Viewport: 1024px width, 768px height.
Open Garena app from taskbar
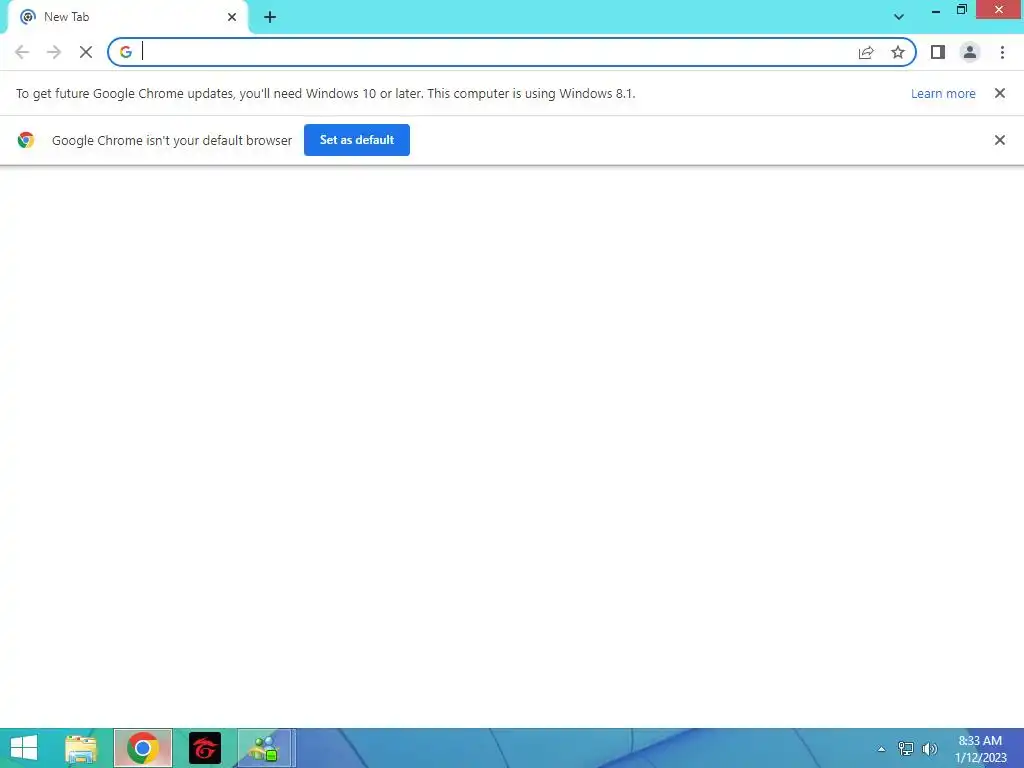tap(205, 748)
